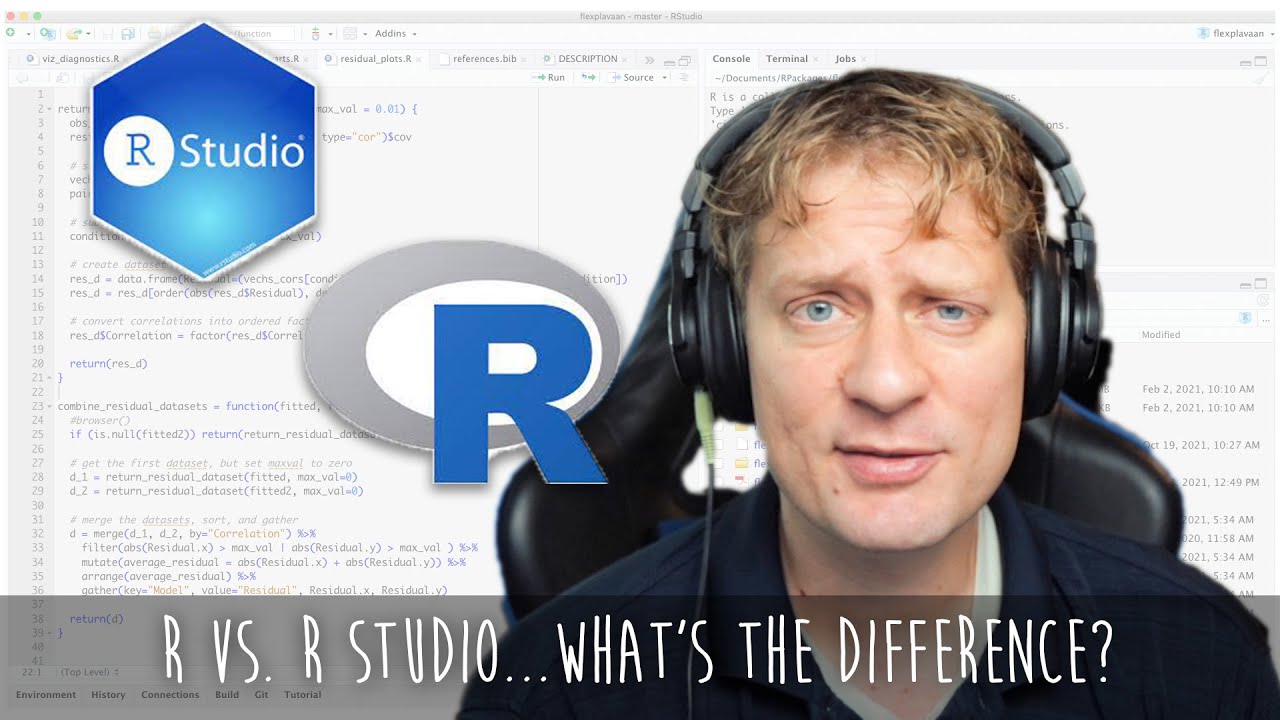
Task: Maximize the source editor pane
Action: click(x=684, y=60)
